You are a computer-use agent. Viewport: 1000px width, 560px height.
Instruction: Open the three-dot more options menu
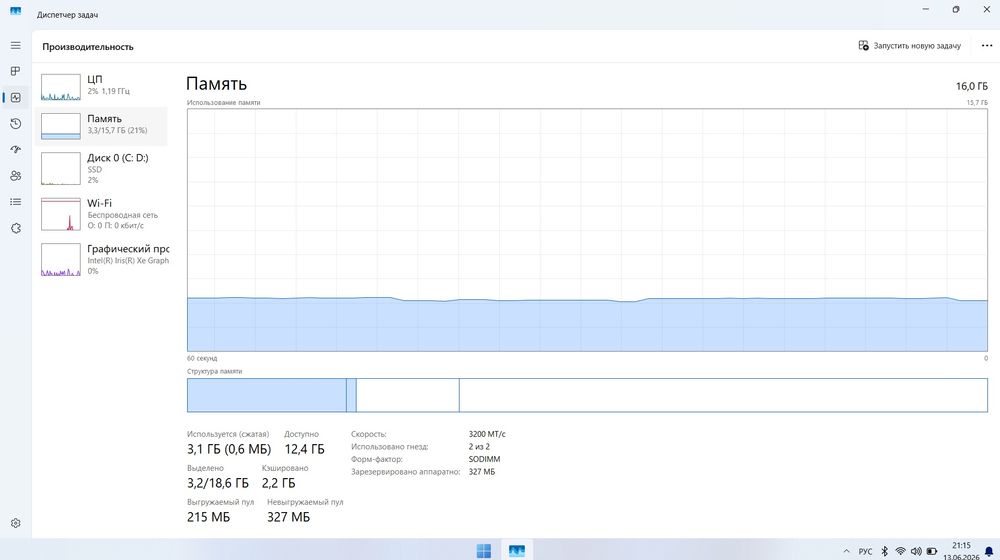(x=987, y=46)
